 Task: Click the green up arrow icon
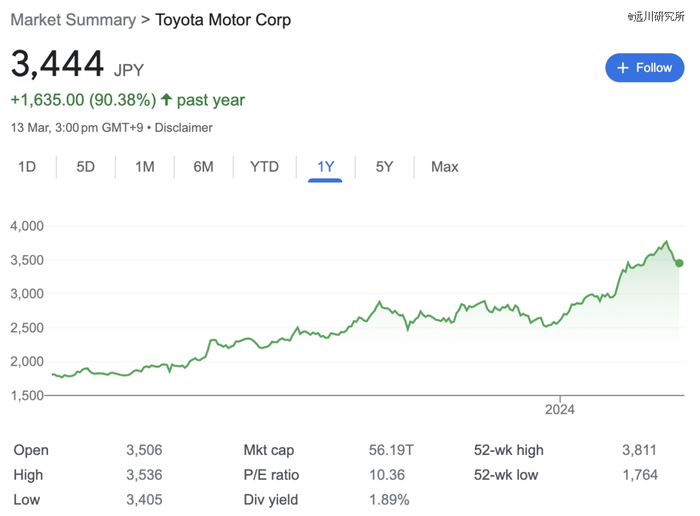pyautogui.click(x=167, y=100)
